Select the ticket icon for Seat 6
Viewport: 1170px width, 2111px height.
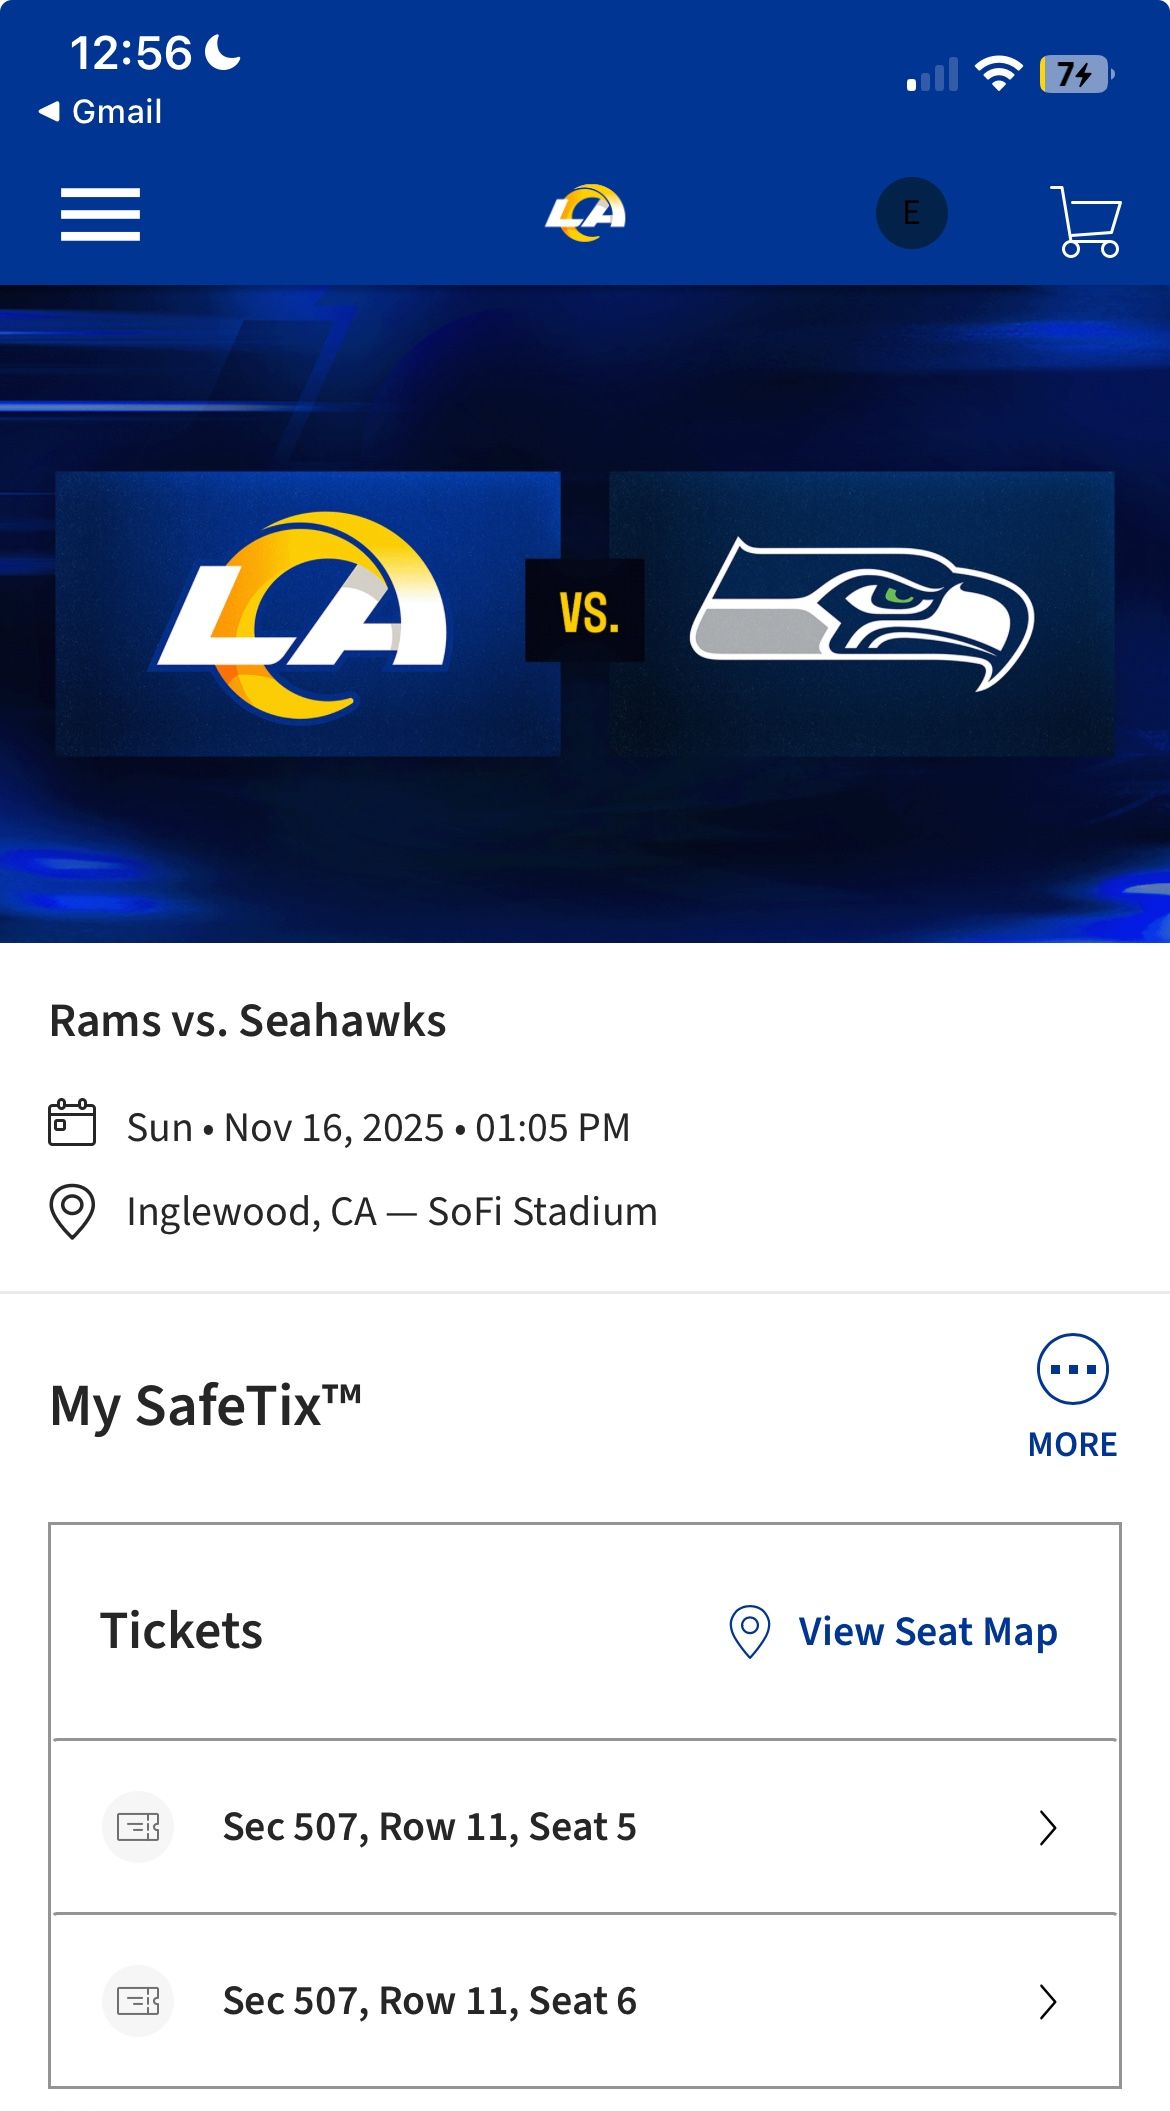(x=138, y=2002)
